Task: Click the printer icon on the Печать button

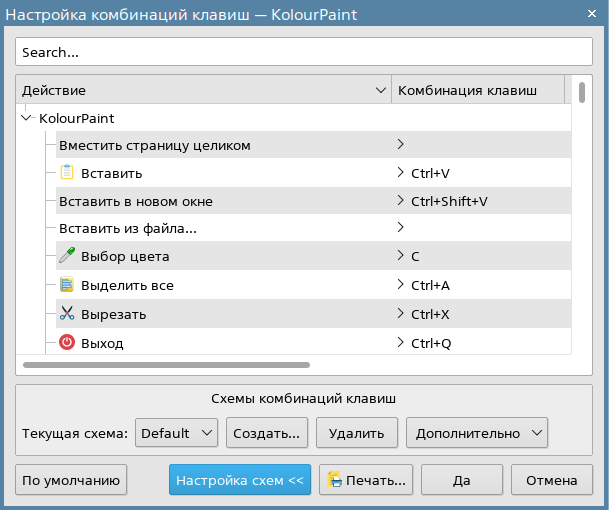Action: [334, 480]
